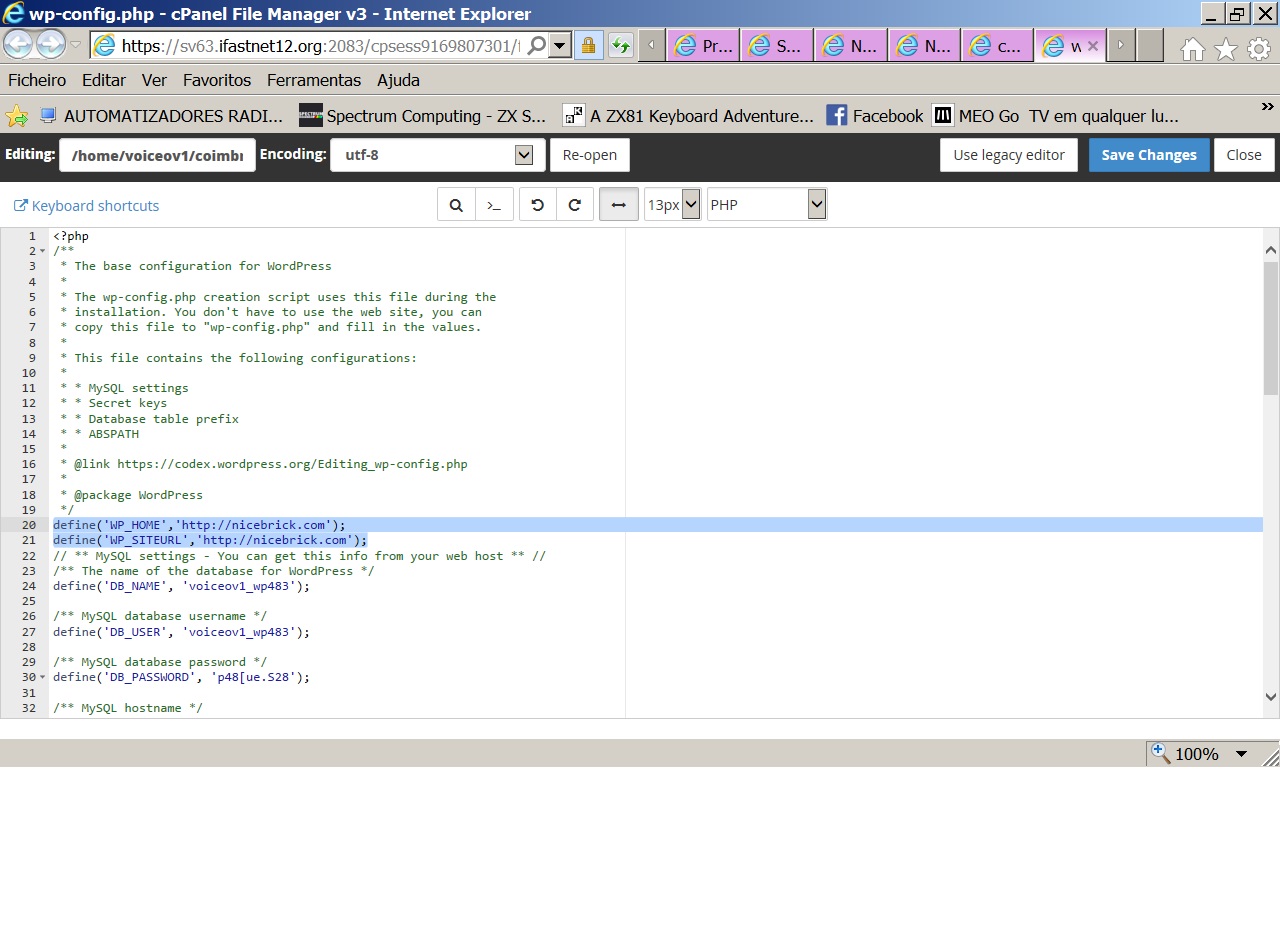Click the WP_SITEURL define line
Image resolution: width=1280 pixels, height=947 pixels.
coord(210,540)
